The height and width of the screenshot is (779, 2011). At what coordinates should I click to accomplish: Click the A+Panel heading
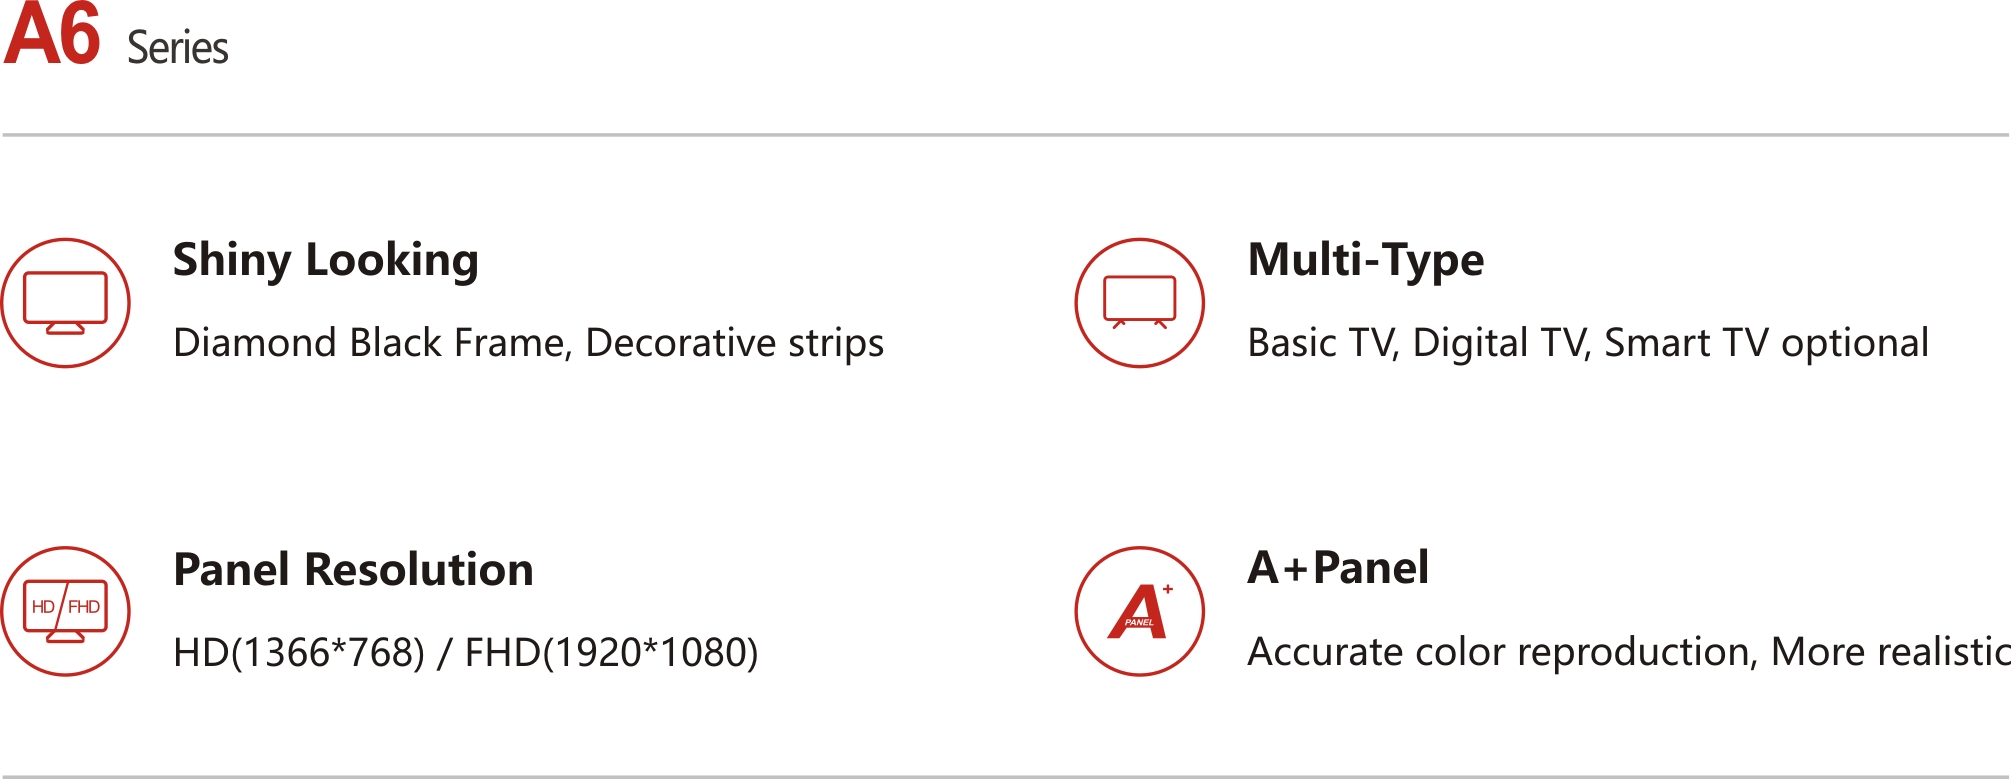coord(1338,567)
